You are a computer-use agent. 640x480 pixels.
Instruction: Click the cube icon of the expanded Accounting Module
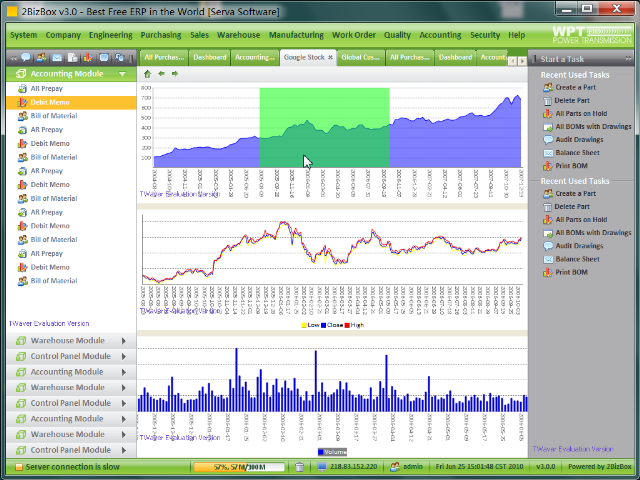coord(21,74)
